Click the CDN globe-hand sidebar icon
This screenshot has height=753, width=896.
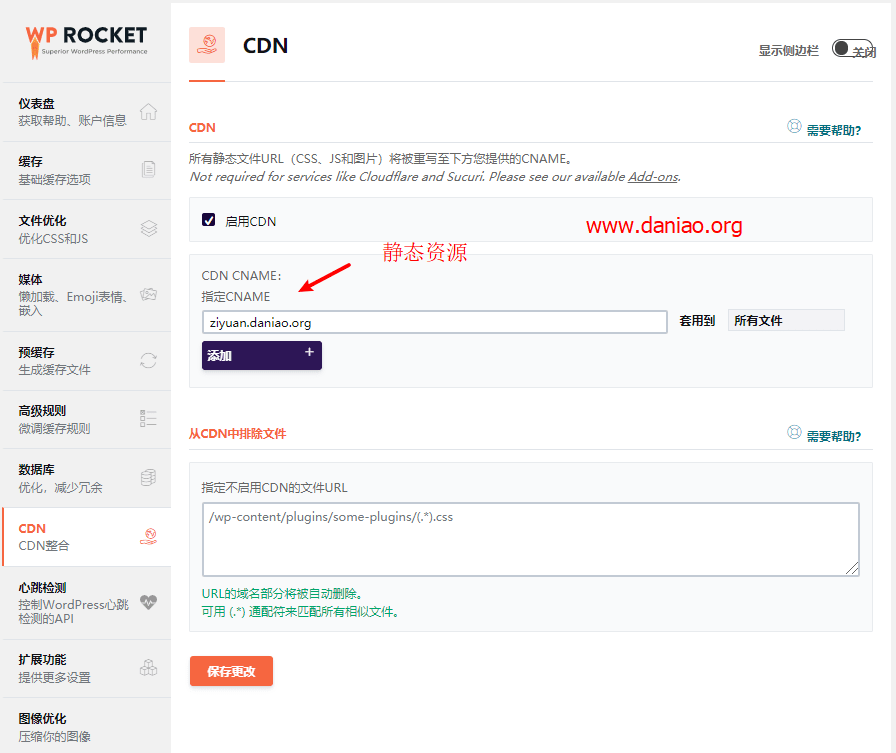pyautogui.click(x=149, y=536)
